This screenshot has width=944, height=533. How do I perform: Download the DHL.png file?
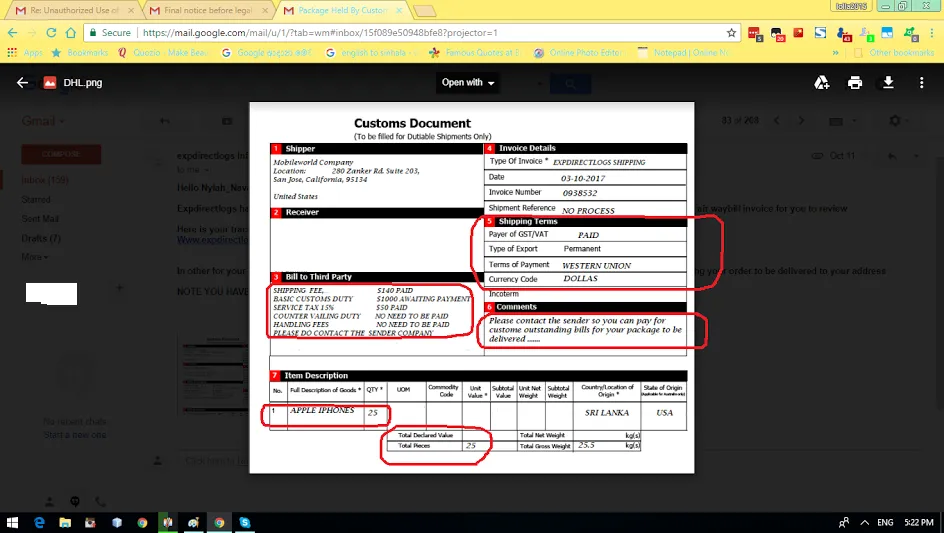point(888,83)
